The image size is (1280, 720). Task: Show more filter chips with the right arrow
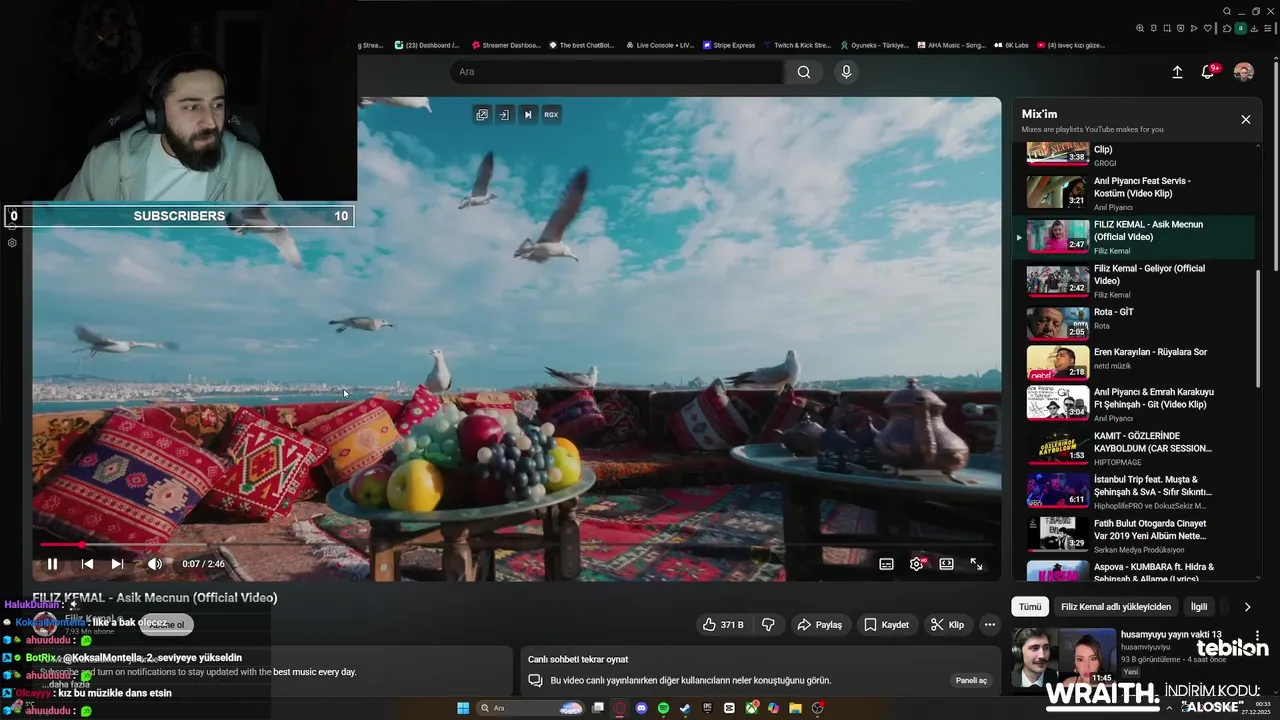(1247, 607)
